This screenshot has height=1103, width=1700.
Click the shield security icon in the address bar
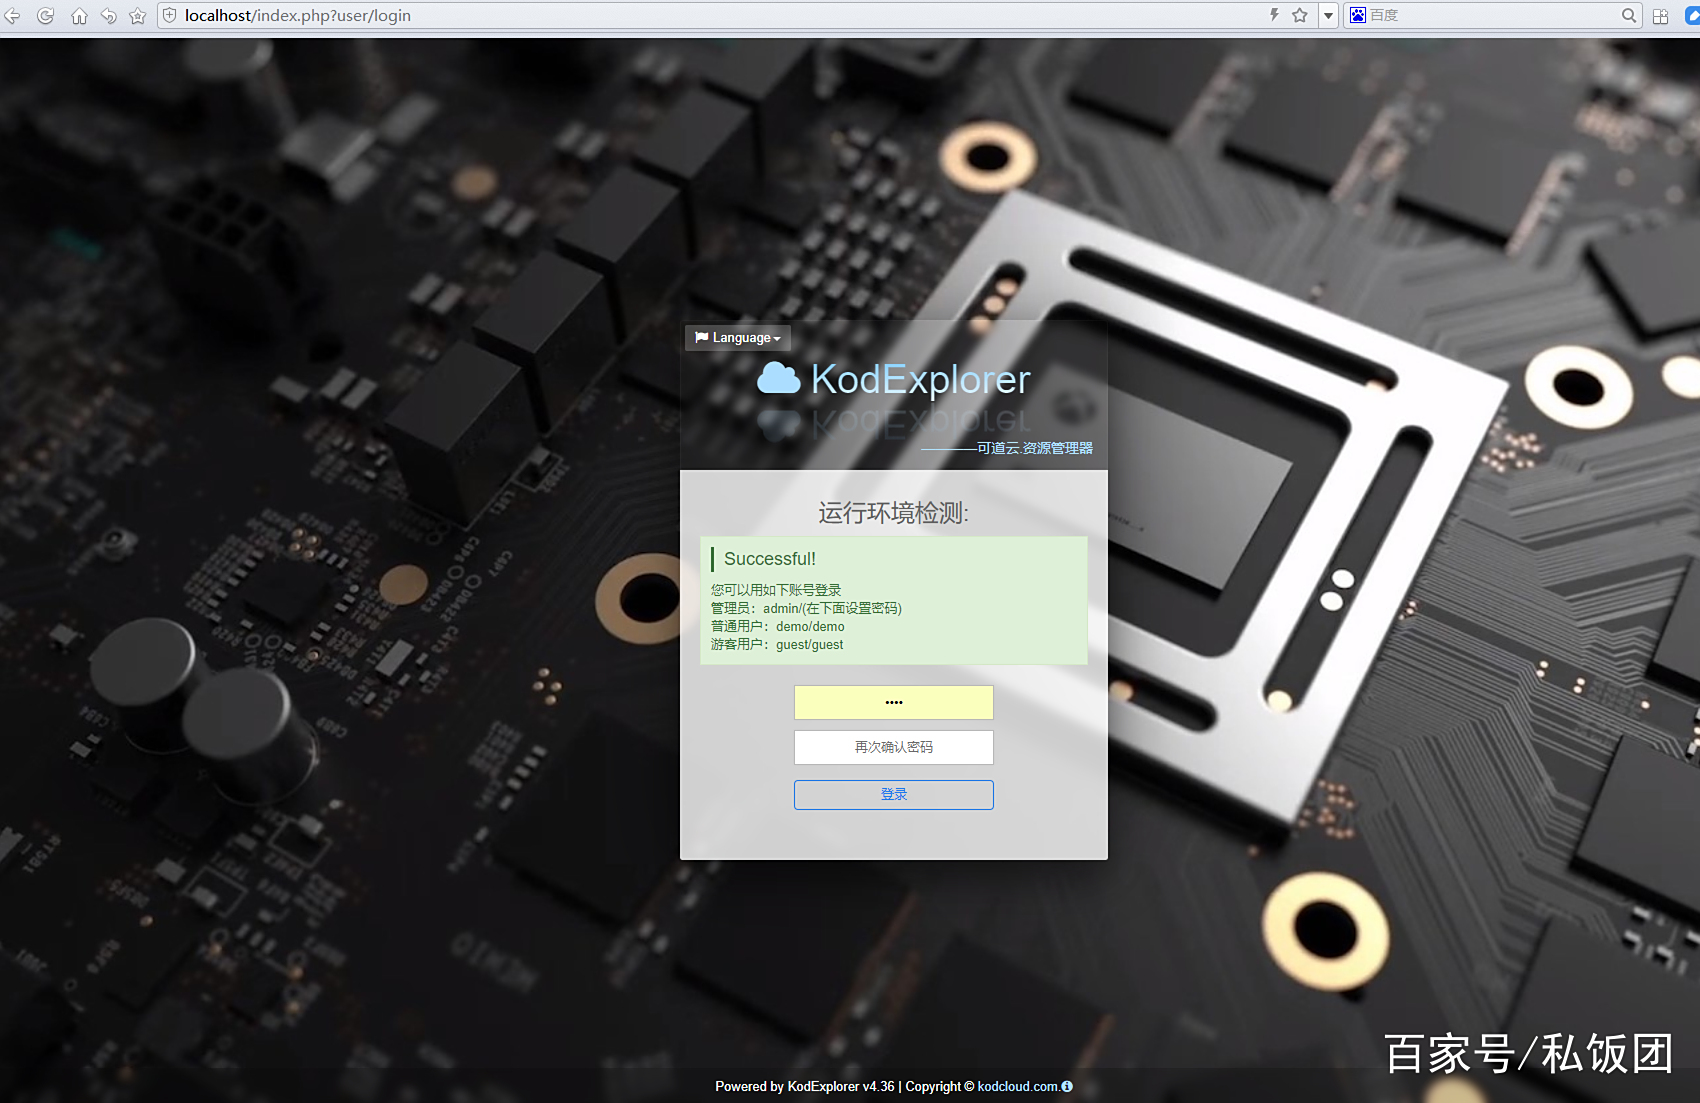tap(170, 16)
